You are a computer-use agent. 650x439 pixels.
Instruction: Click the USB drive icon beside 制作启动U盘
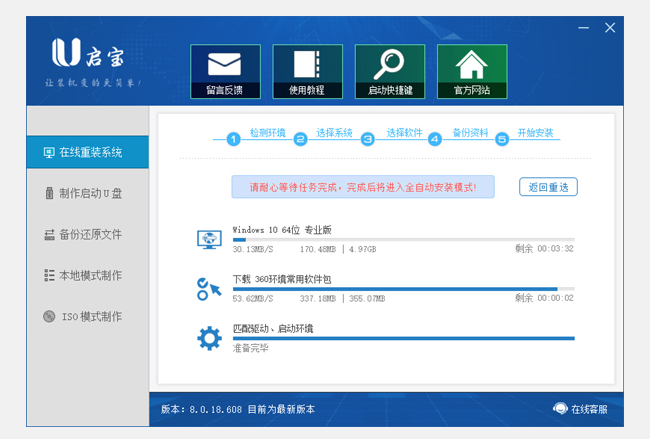49,193
